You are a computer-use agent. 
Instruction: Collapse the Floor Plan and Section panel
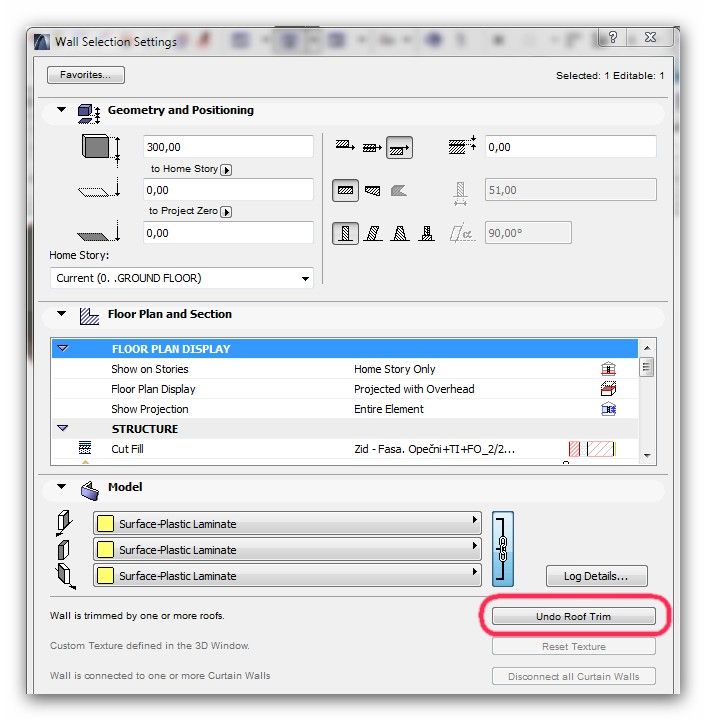[62, 314]
